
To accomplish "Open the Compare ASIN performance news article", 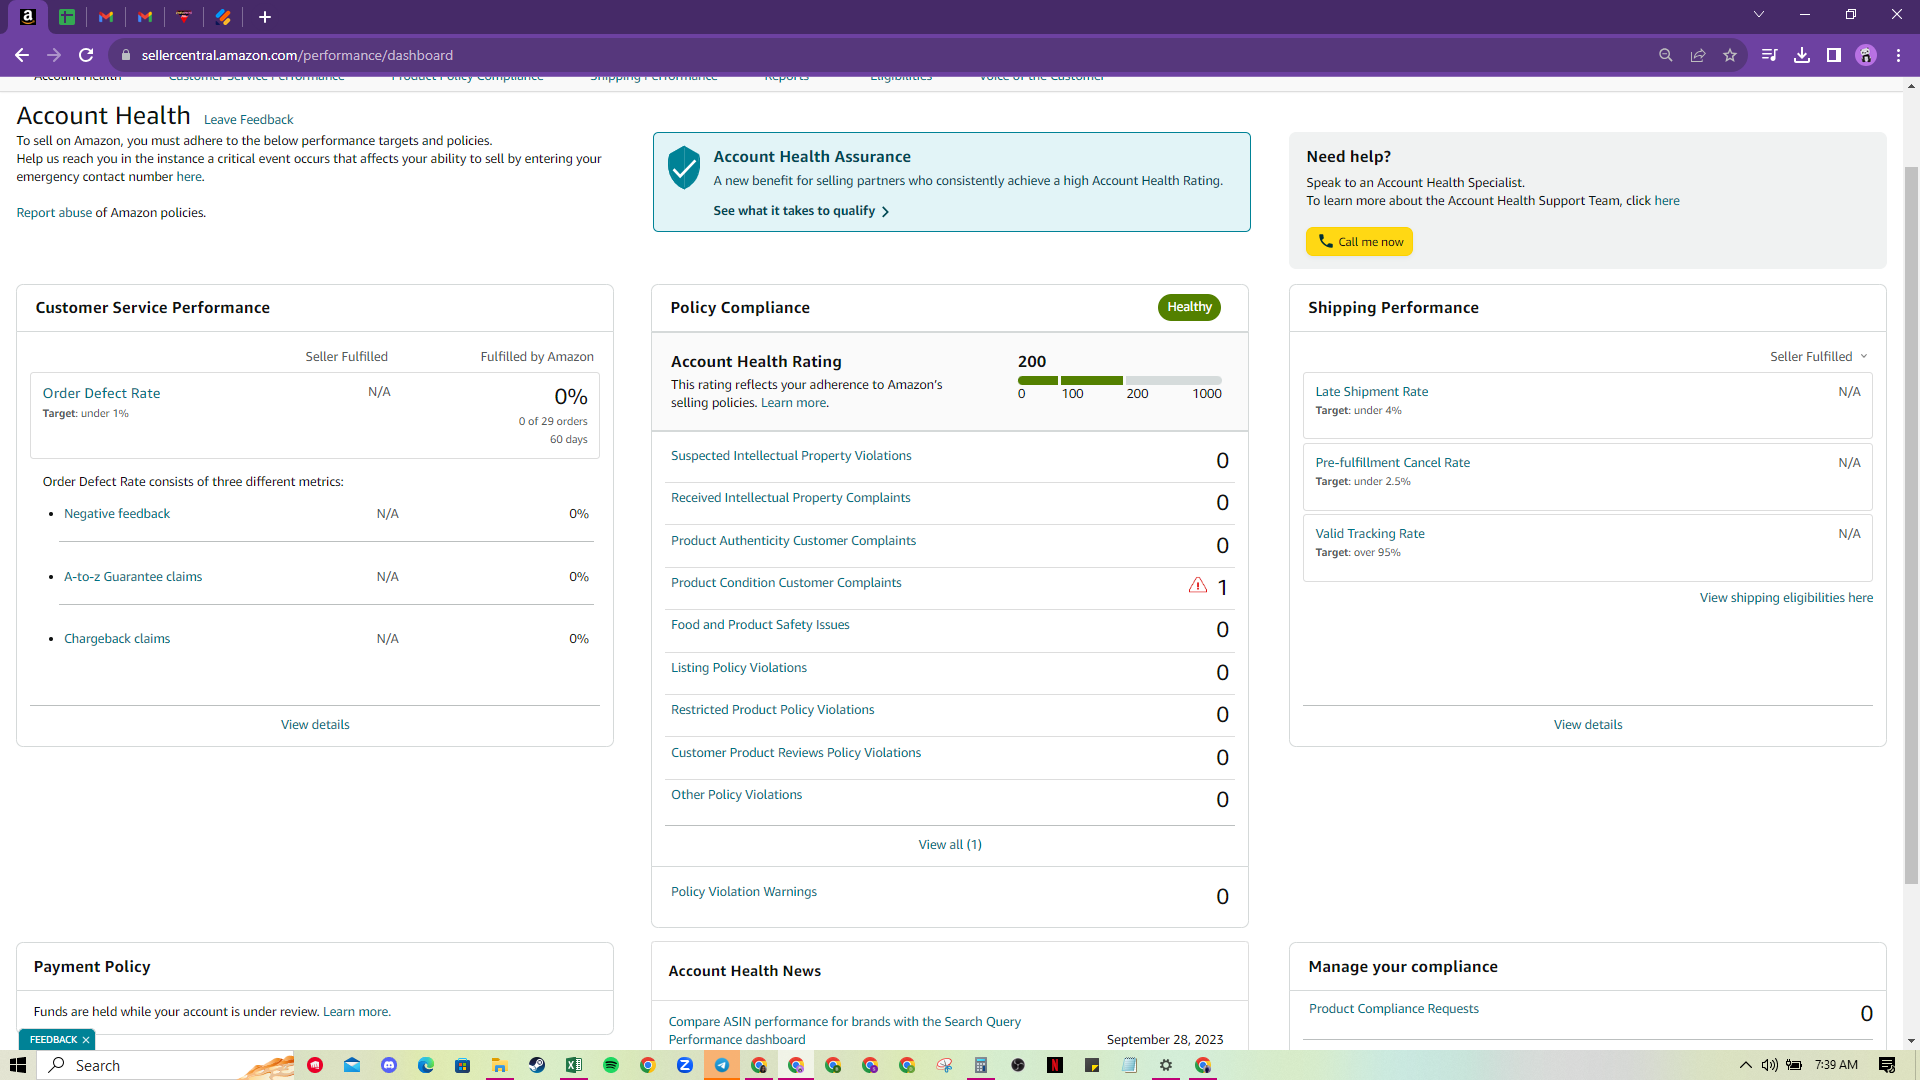I will 845,1031.
